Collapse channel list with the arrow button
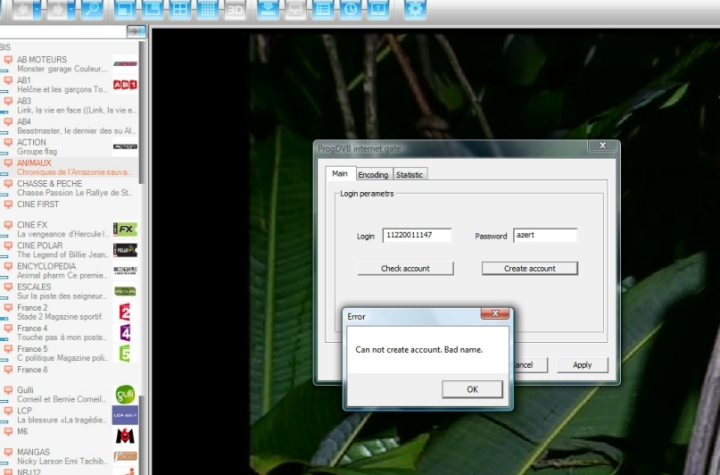This screenshot has width=720, height=475. click(x=137, y=32)
